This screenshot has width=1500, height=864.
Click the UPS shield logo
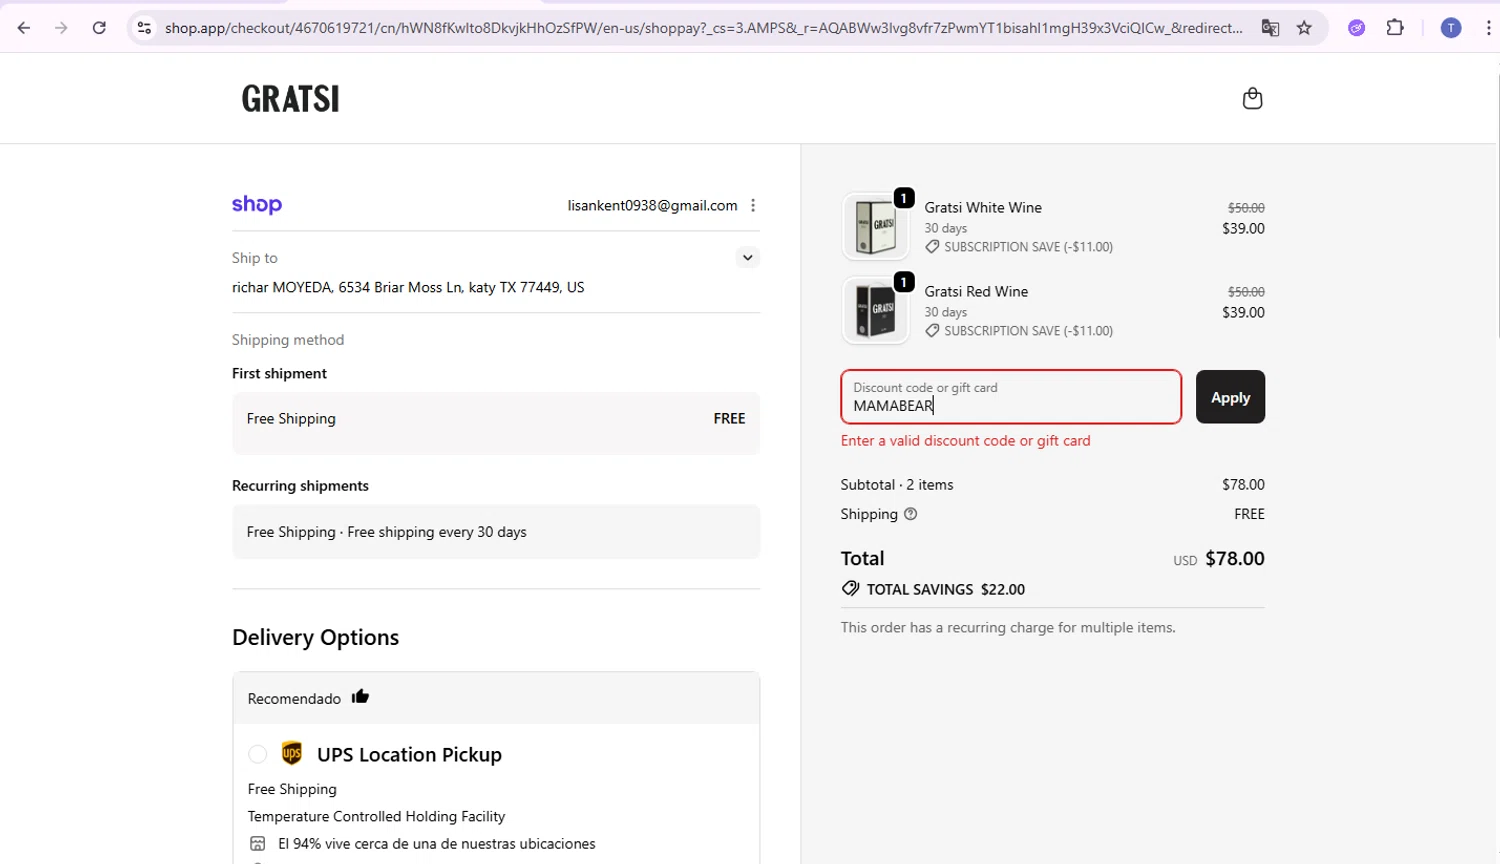pos(292,753)
